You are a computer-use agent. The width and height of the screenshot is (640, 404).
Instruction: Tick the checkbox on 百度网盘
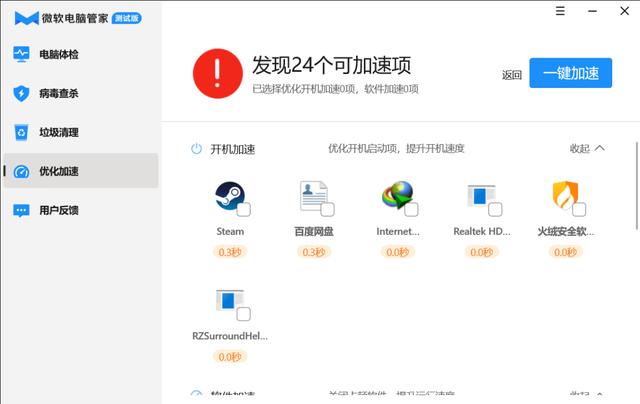(x=327, y=209)
